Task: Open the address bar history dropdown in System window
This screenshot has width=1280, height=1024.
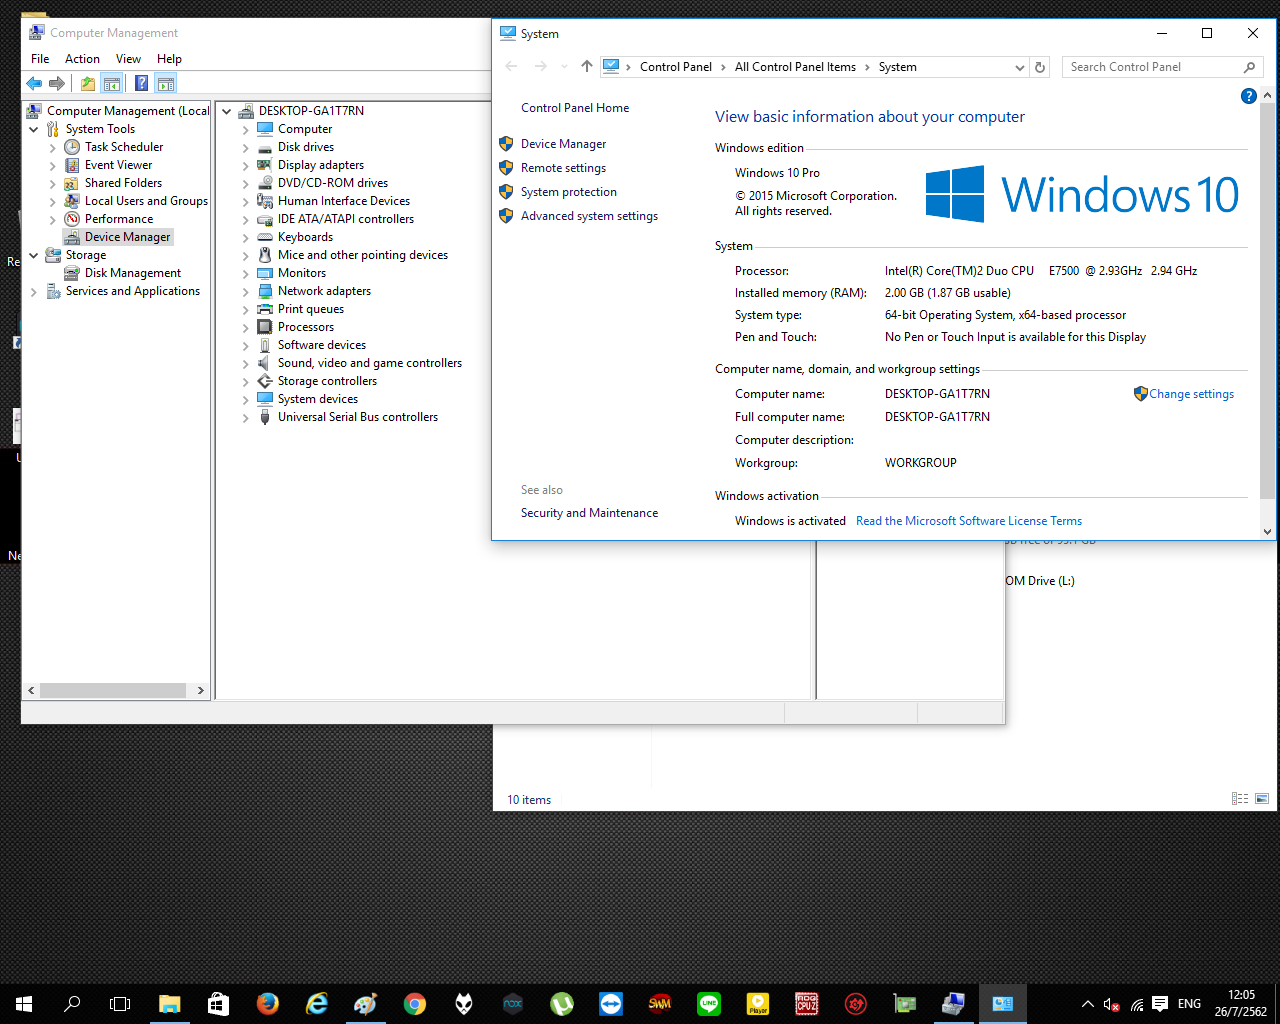Action: pyautogui.click(x=1020, y=67)
